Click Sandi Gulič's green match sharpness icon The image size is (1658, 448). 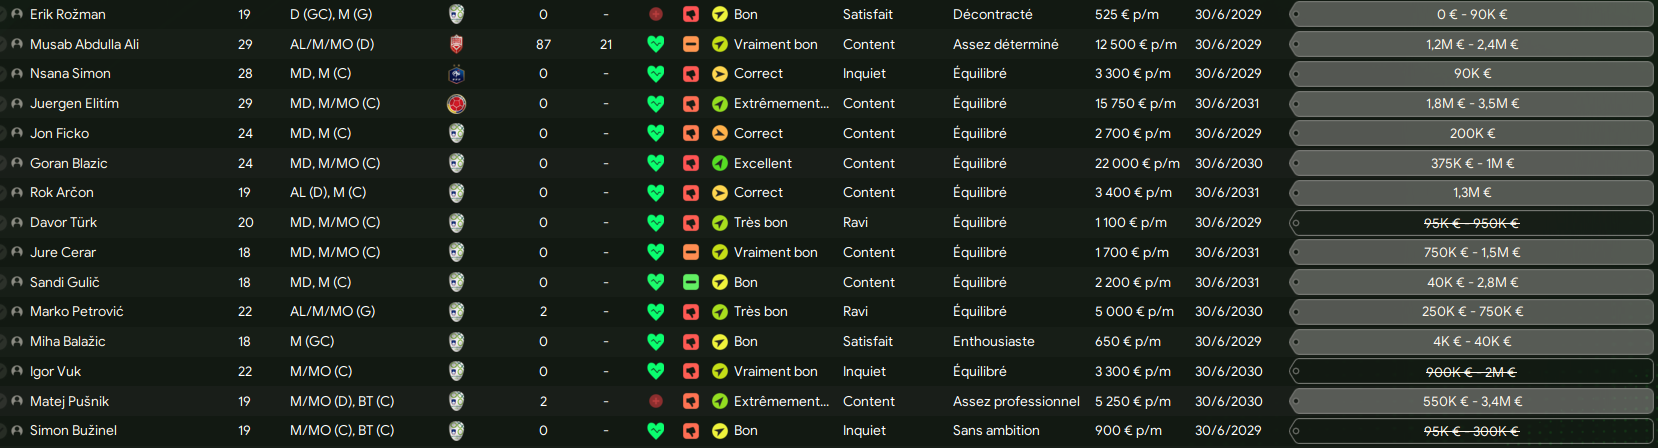pyautogui.click(x=691, y=282)
